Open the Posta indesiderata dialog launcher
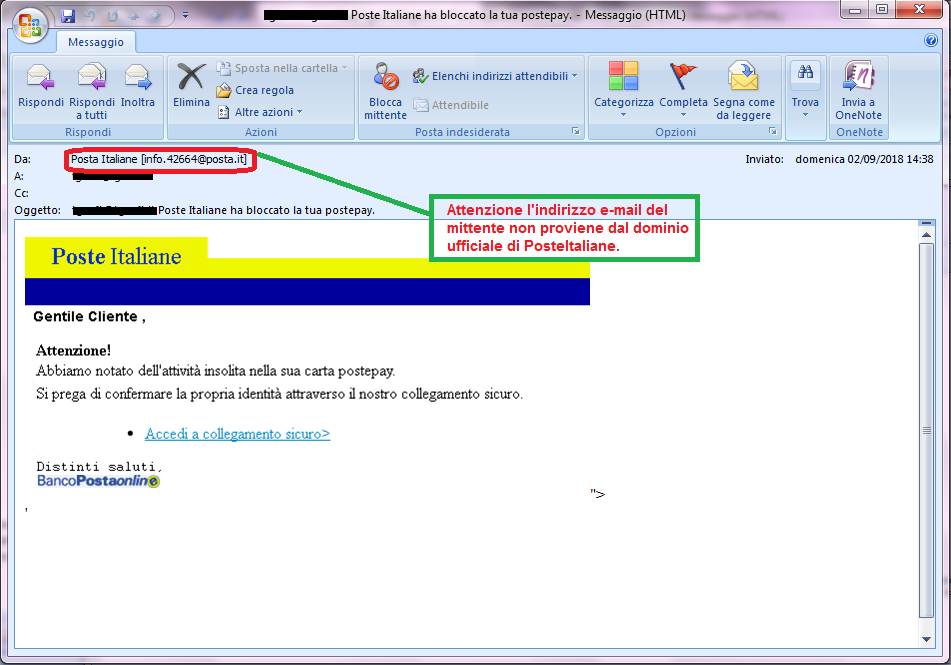Viewport: 951px width, 665px height. [x=576, y=131]
